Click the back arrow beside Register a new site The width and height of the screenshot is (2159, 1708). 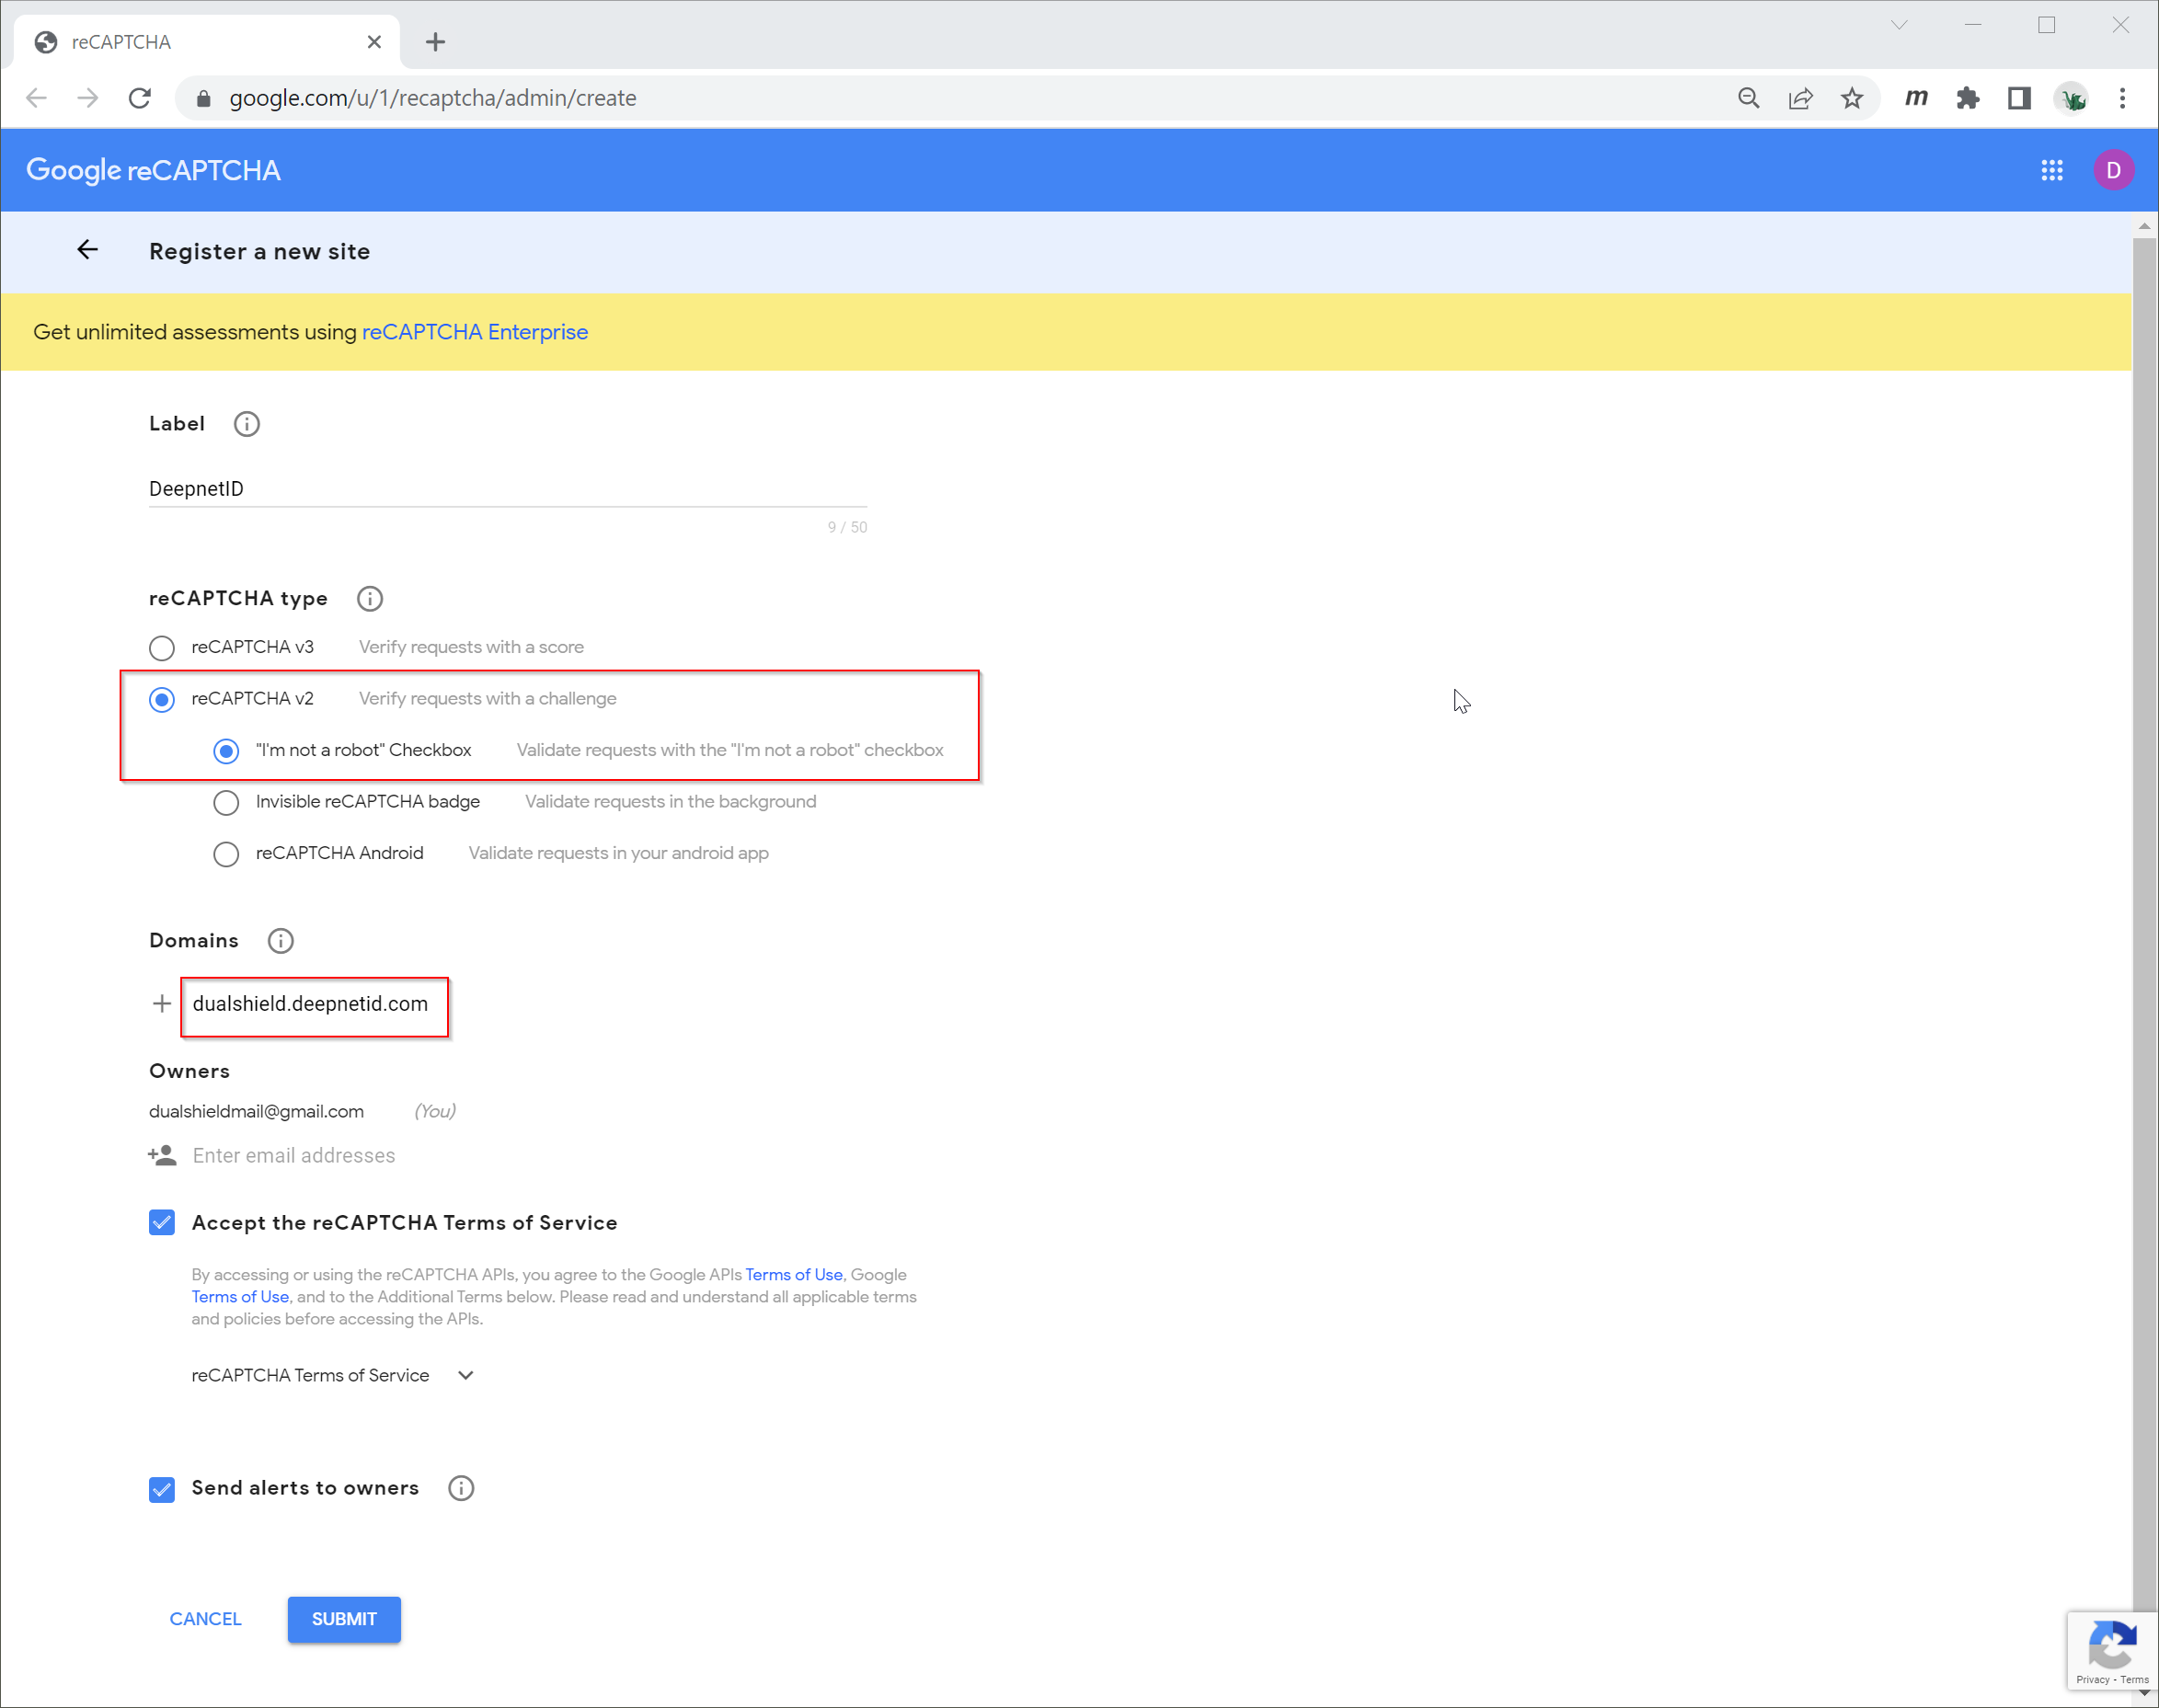tap(88, 250)
